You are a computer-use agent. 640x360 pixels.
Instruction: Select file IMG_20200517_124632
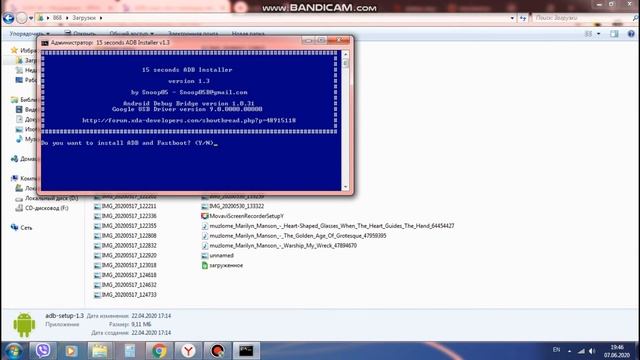(125, 285)
